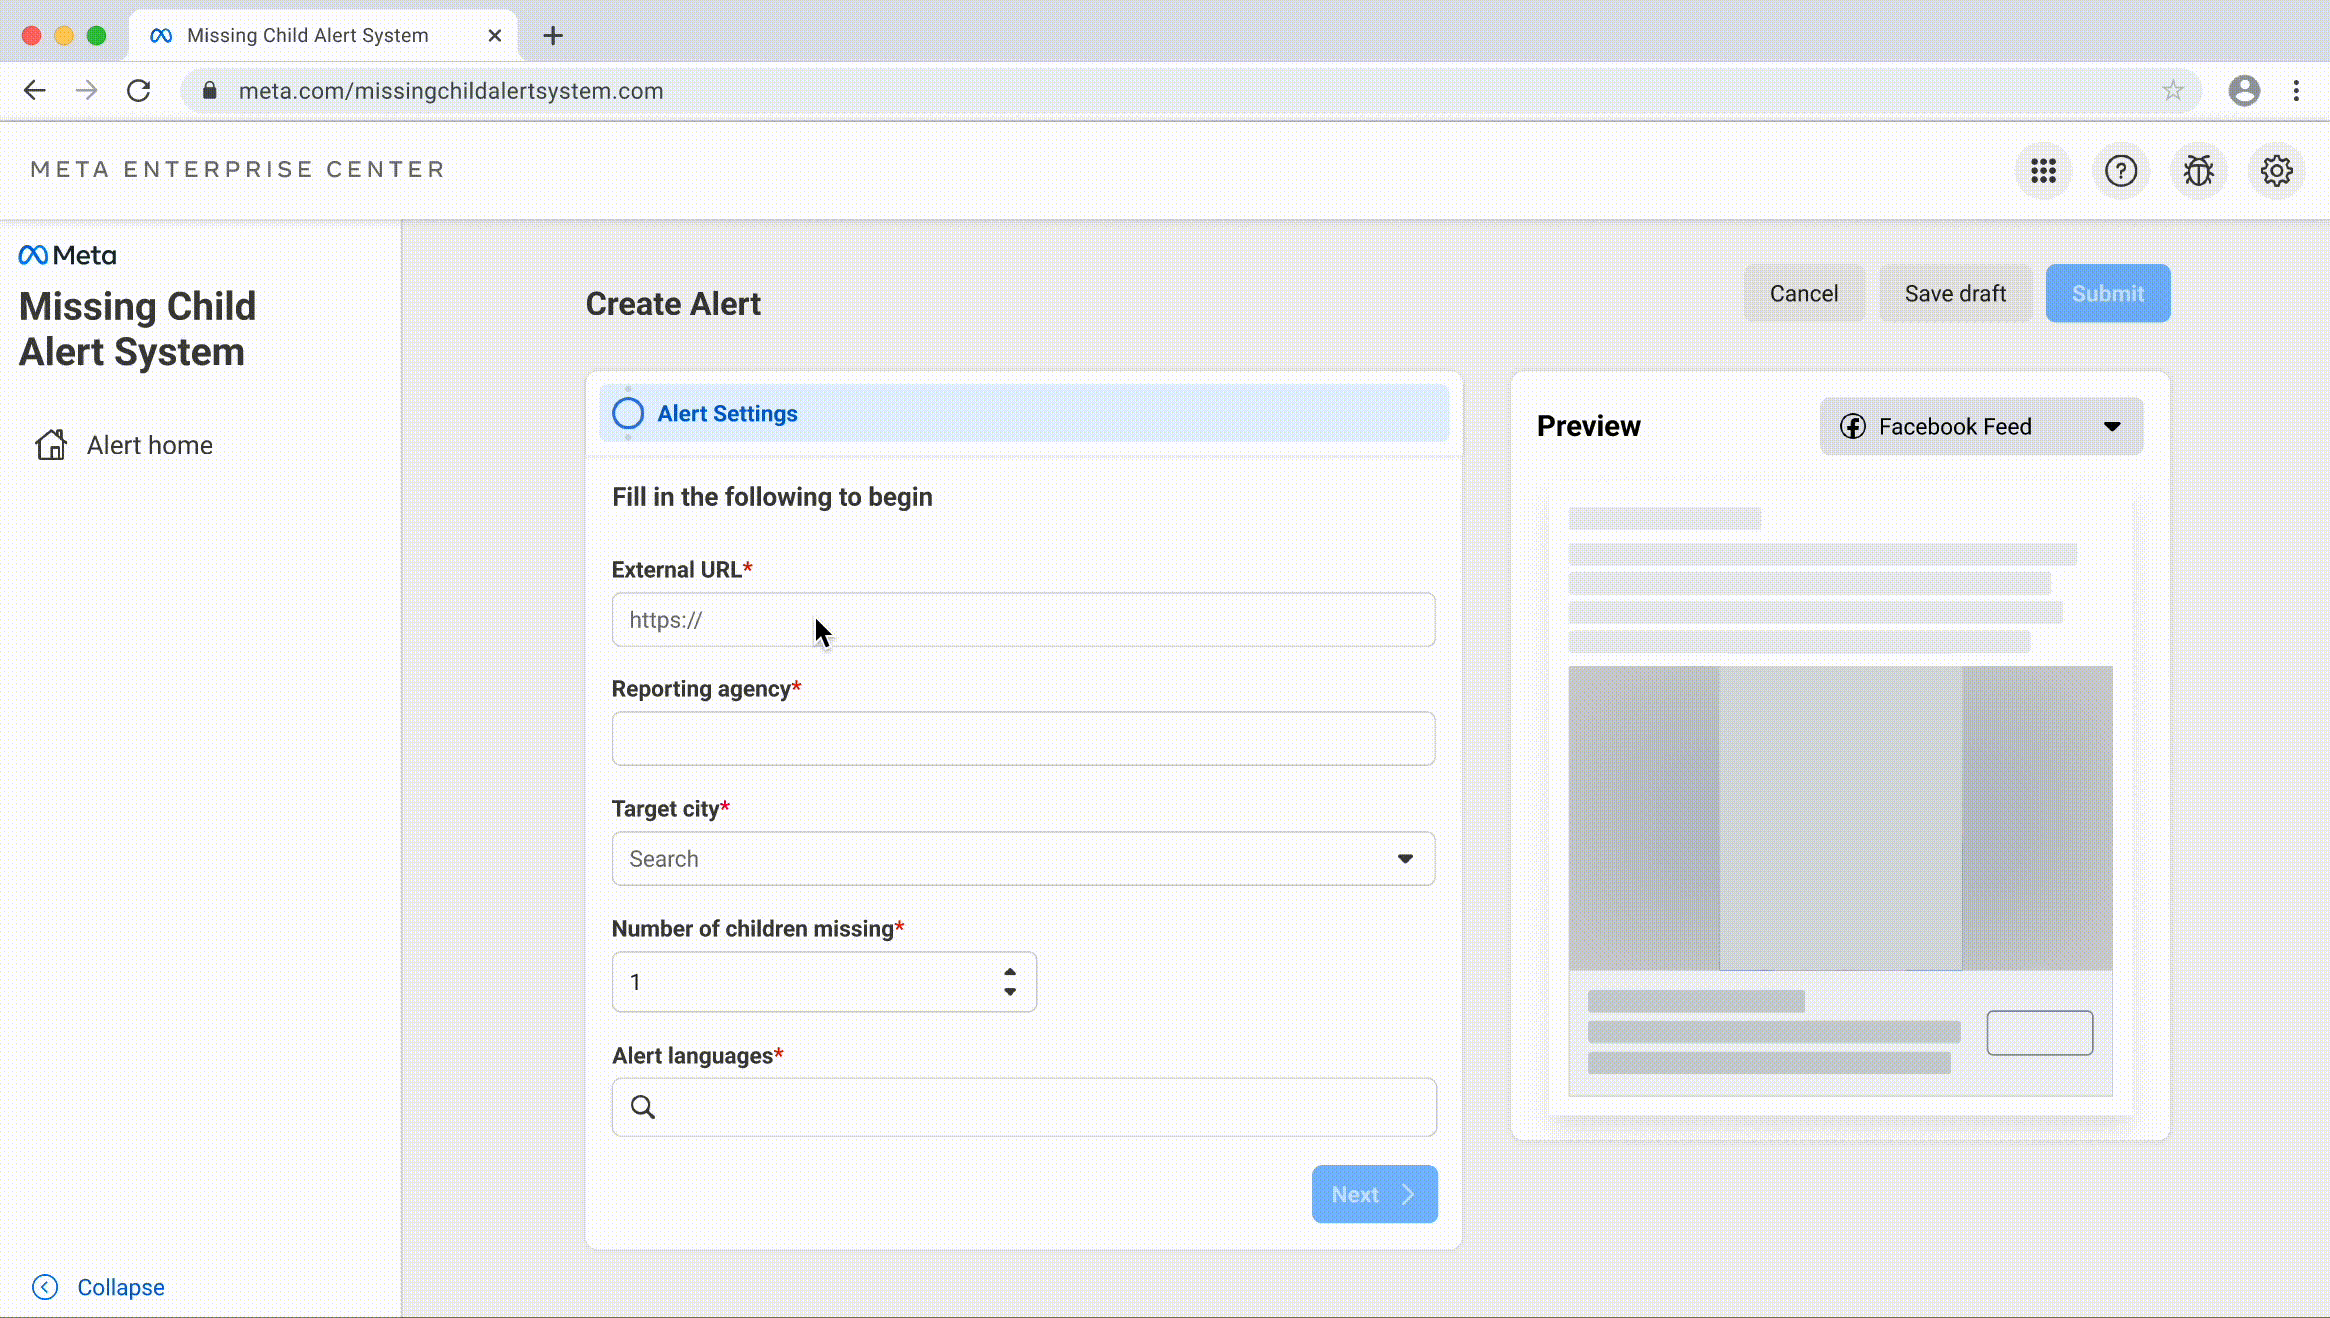Increase number of children missing
The width and height of the screenshot is (2330, 1318).
coord(1010,972)
